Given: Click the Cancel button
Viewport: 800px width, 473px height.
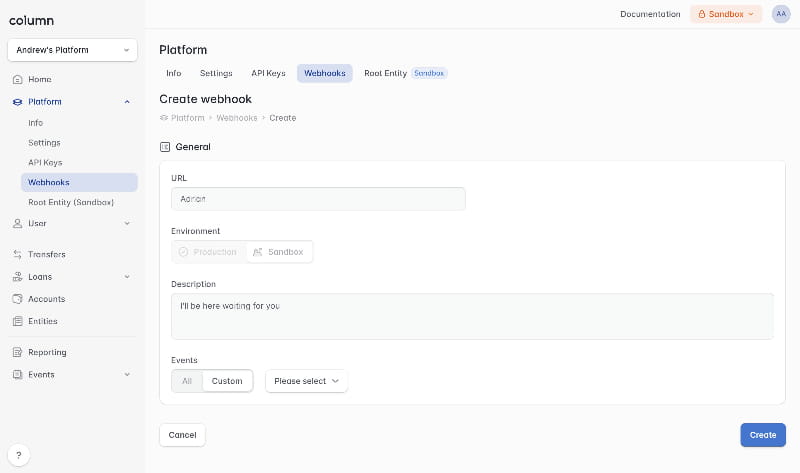Looking at the screenshot, I should (x=182, y=435).
